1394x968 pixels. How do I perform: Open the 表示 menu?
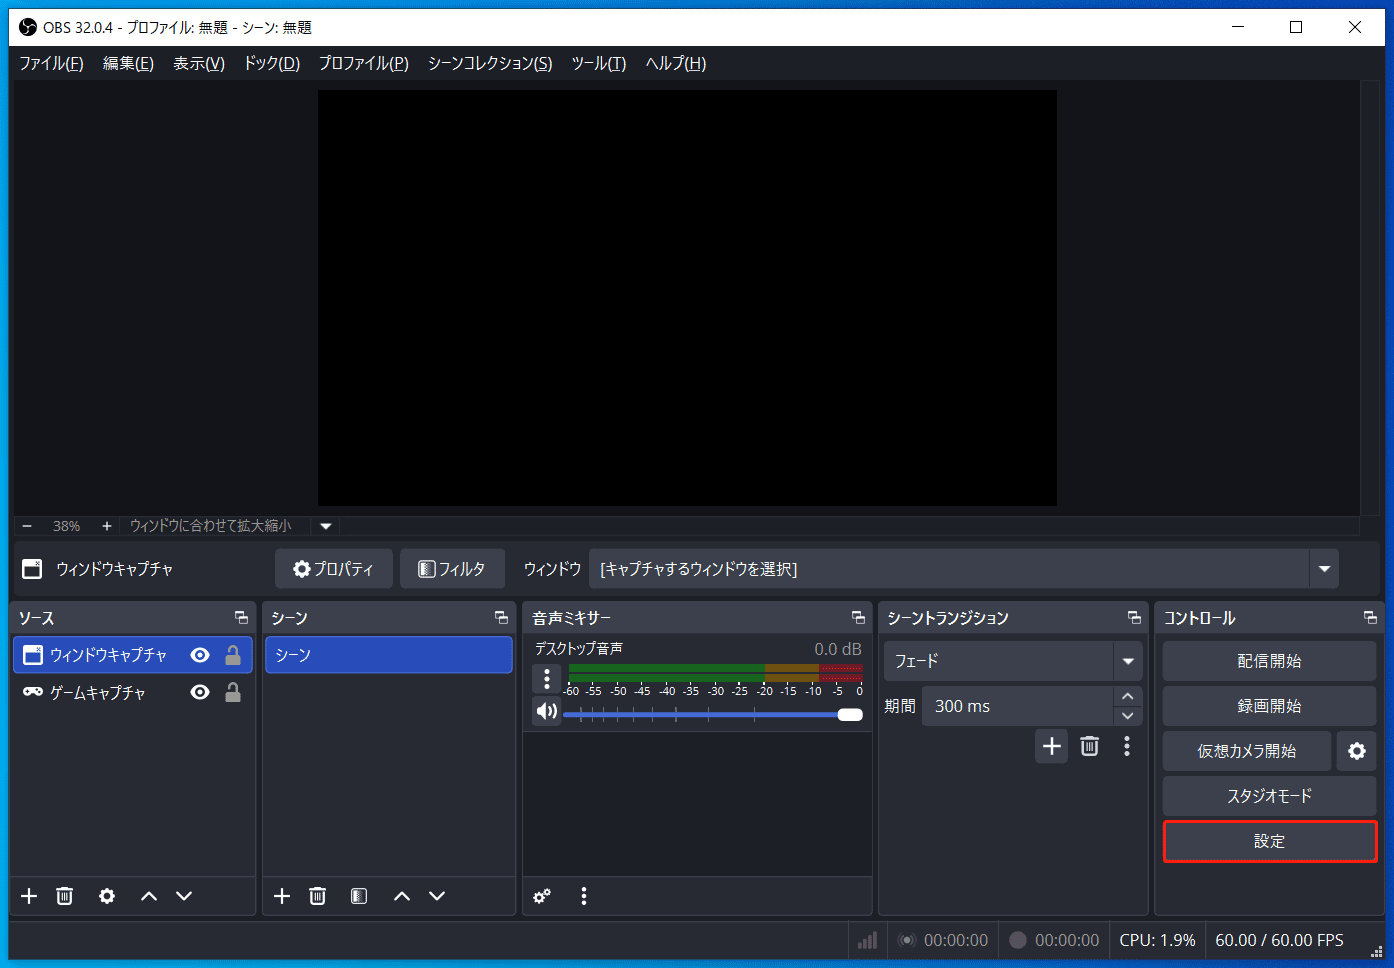[x=199, y=63]
